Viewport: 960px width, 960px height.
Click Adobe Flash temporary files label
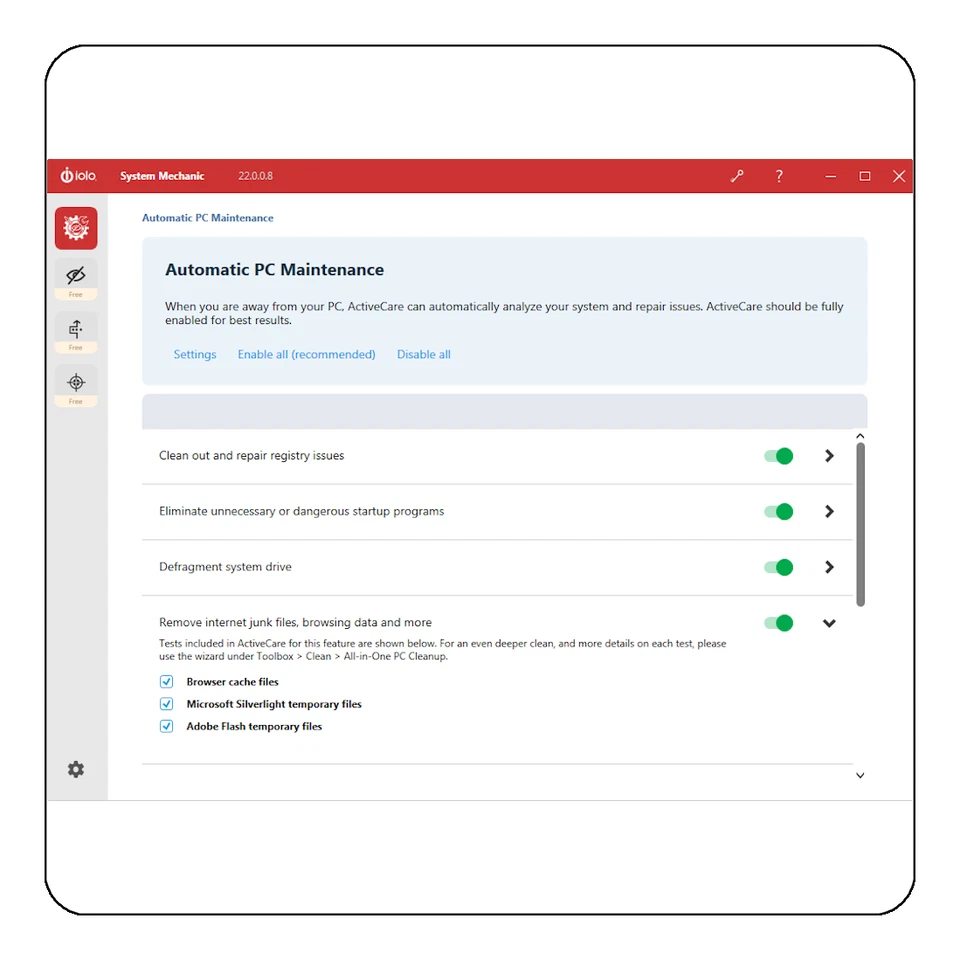point(254,727)
